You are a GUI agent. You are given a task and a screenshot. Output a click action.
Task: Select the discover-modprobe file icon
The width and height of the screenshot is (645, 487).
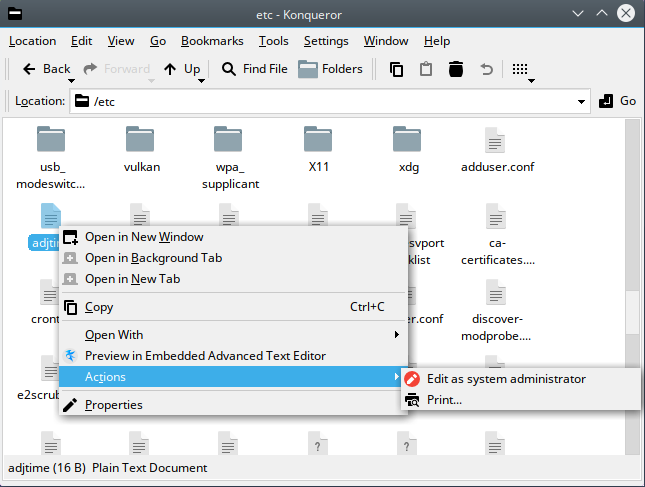click(x=496, y=292)
